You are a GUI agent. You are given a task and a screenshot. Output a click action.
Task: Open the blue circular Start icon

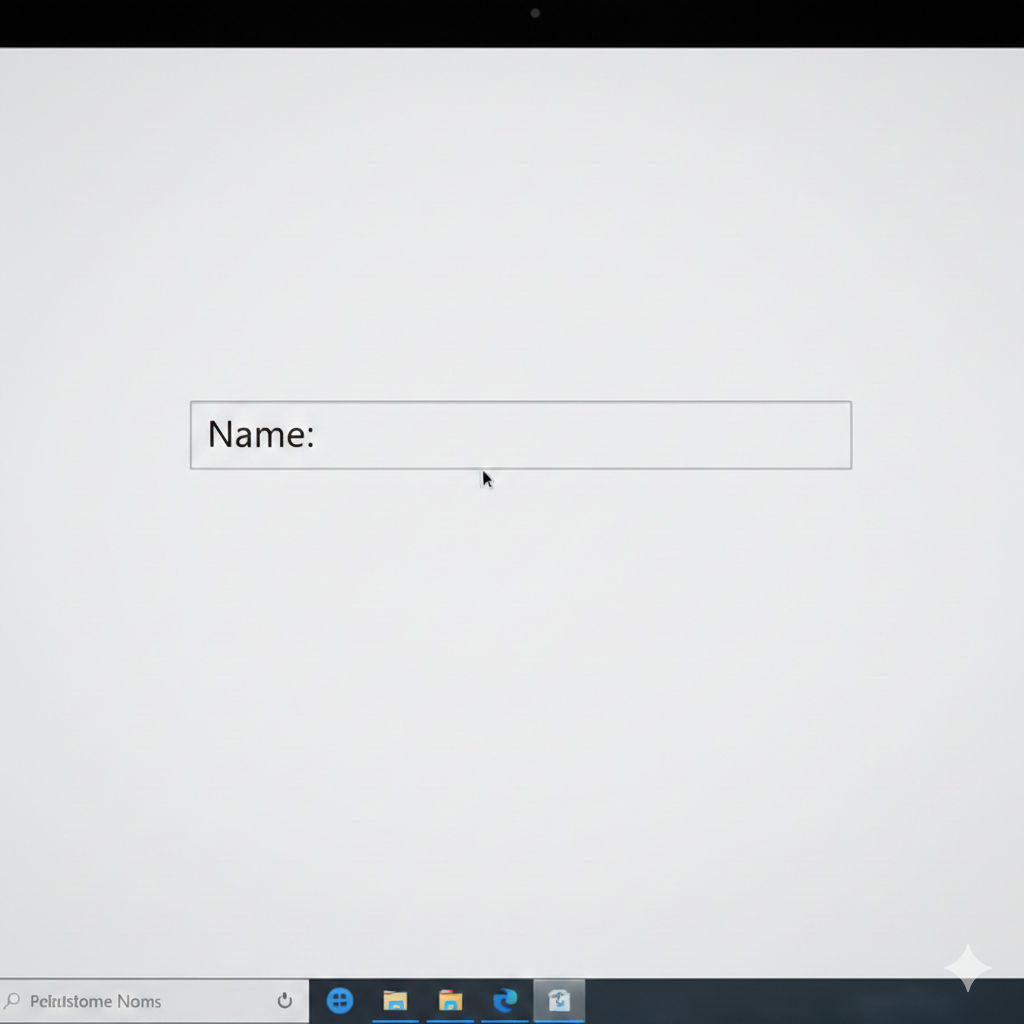click(x=340, y=1000)
